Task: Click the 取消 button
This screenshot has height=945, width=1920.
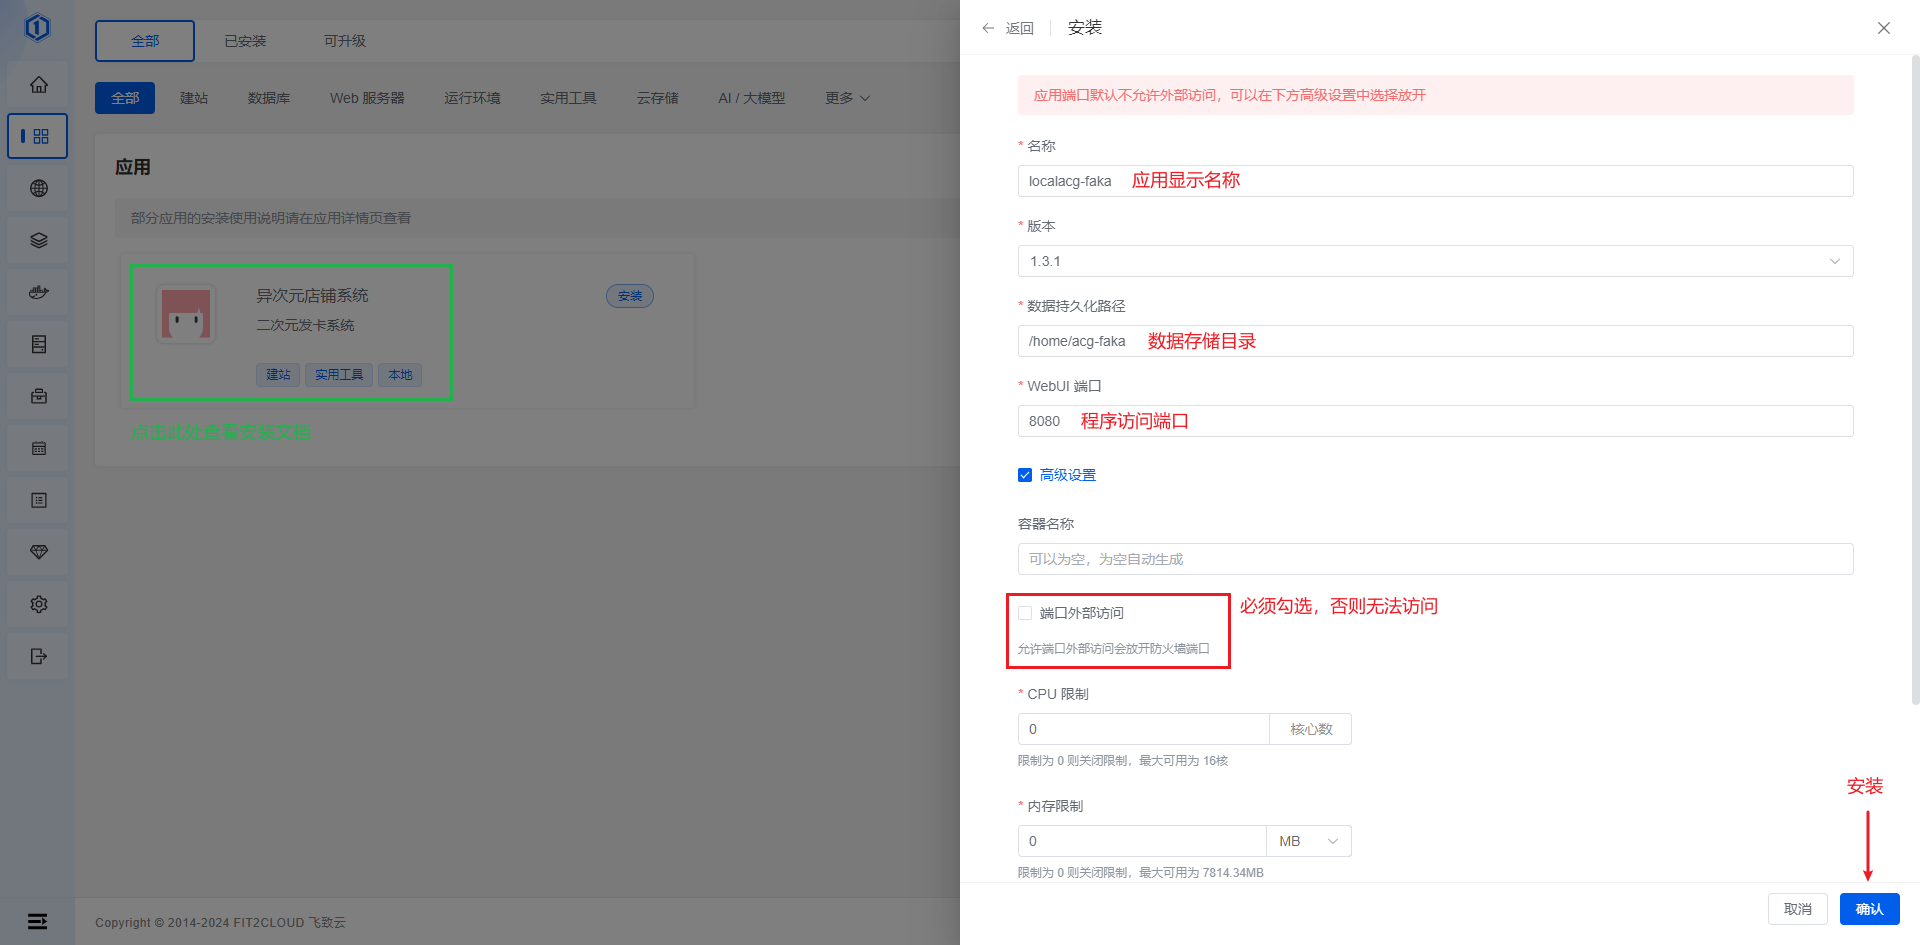Action: pos(1797,909)
